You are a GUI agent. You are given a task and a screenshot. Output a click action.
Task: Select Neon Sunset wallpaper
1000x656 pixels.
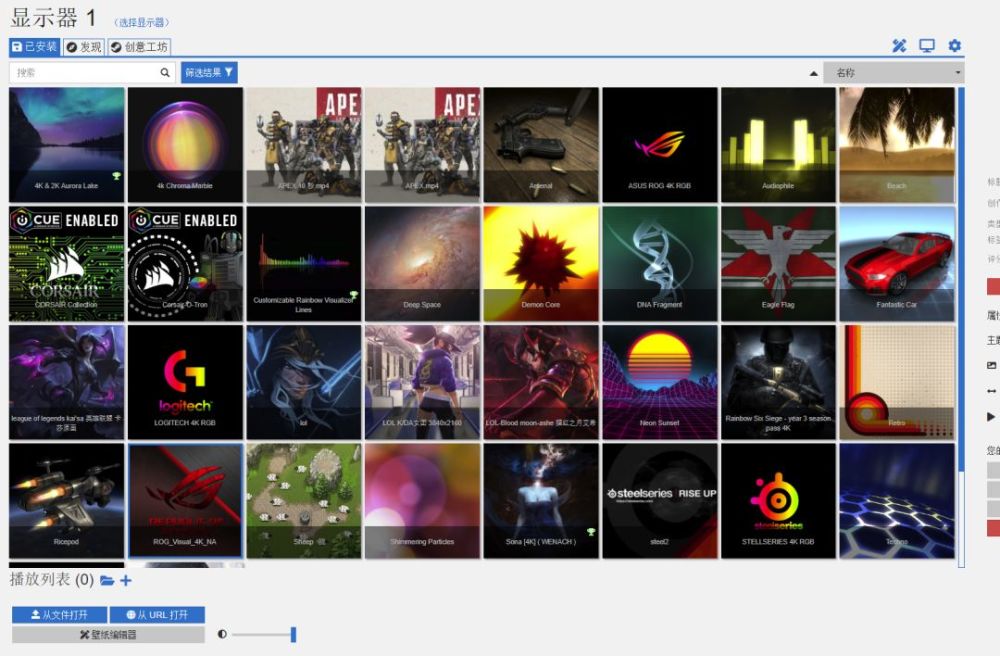coord(660,382)
